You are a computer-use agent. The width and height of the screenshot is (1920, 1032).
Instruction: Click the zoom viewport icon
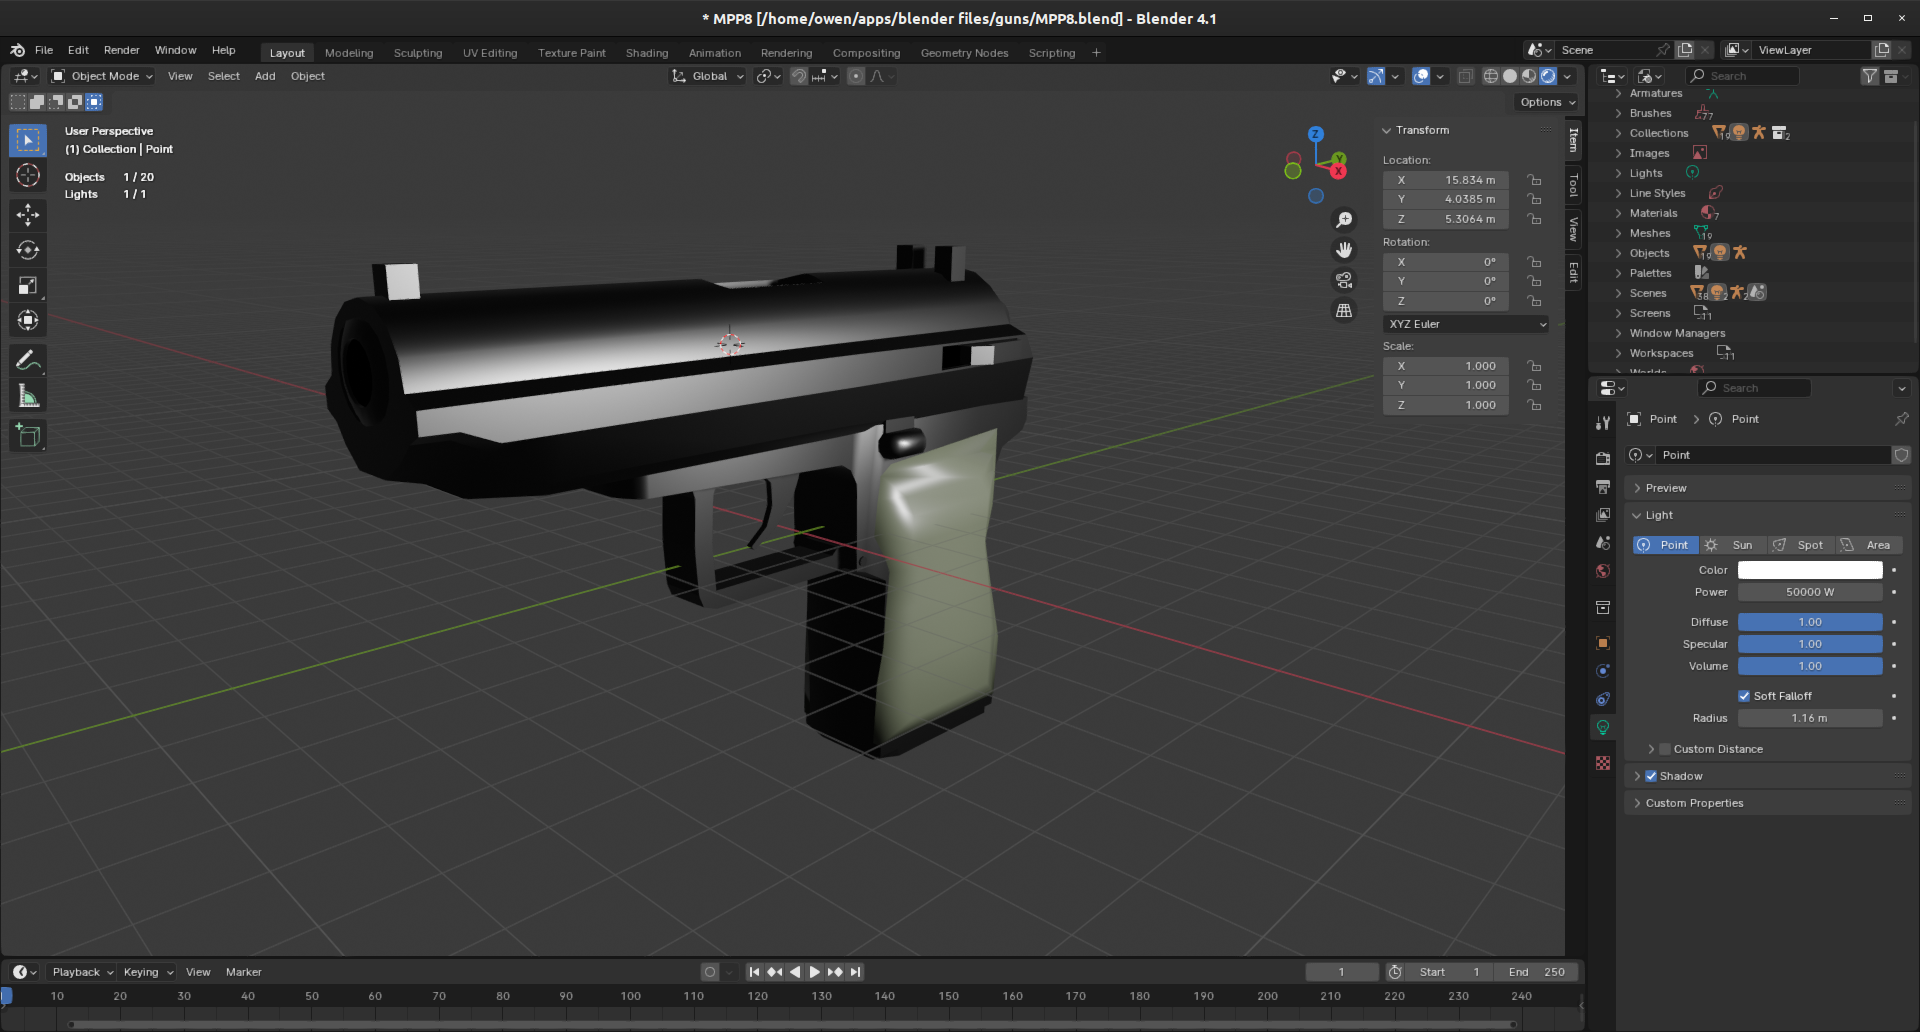[x=1344, y=220]
